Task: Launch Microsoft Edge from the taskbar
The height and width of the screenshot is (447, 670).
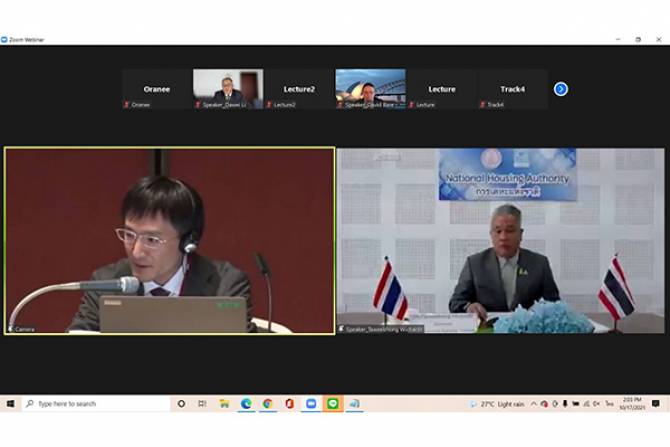Action: 246,404
